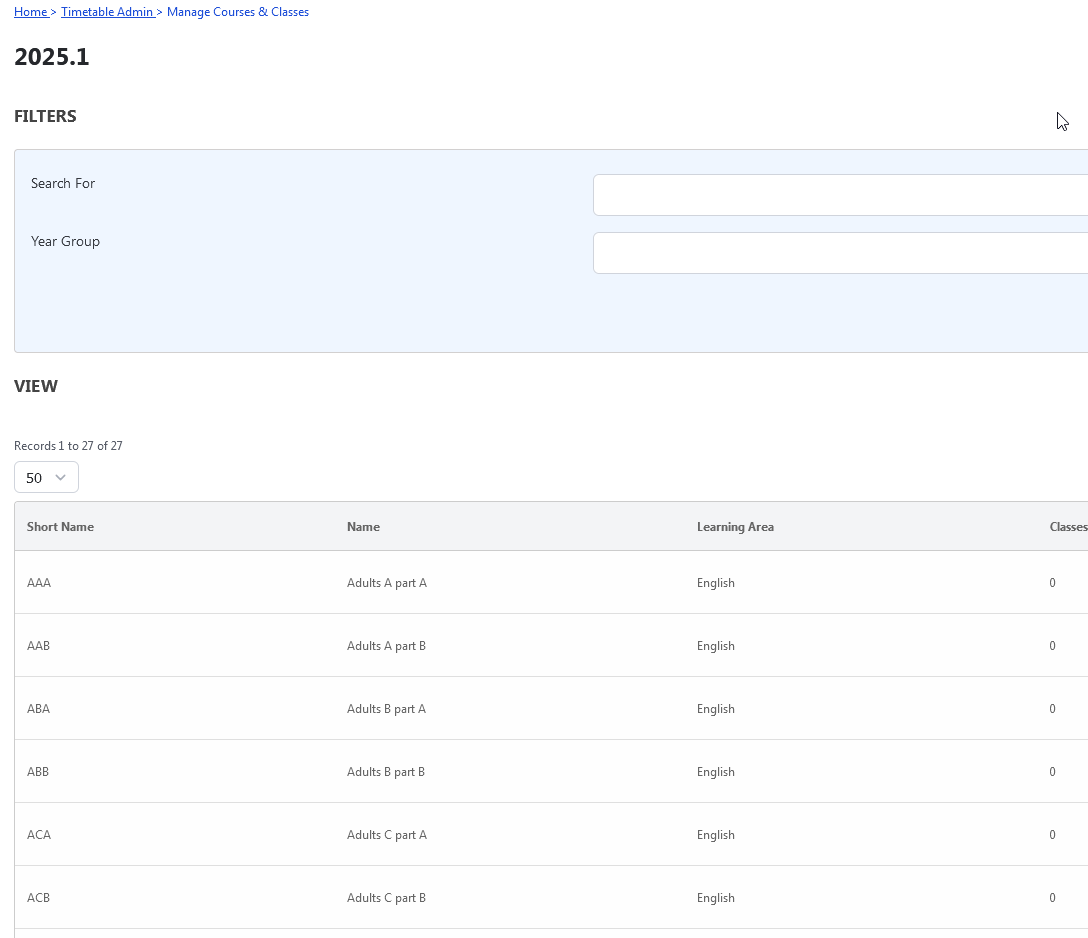Click English learning area in AAB row
Viewport: 1088px width, 938px height.
(716, 646)
